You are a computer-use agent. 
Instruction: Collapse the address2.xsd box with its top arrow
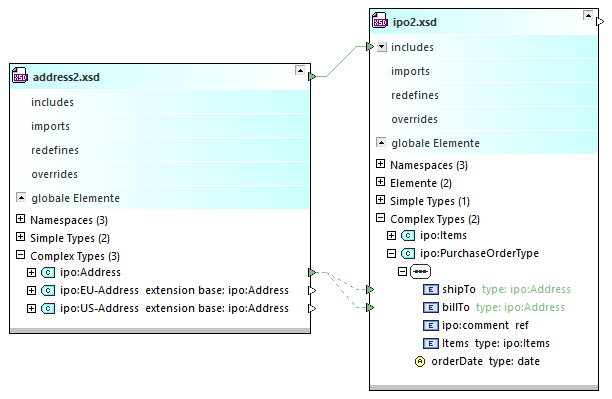tap(300, 70)
